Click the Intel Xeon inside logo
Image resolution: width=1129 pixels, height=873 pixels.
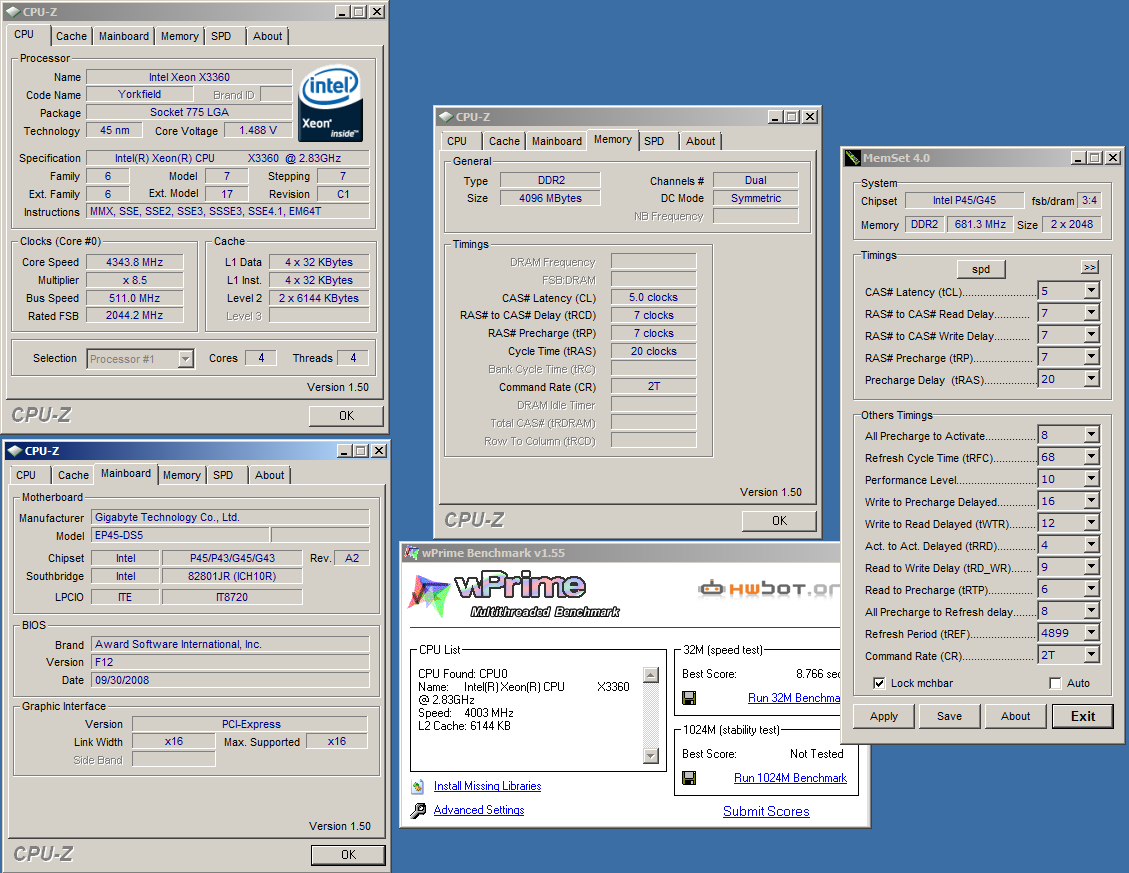[330, 104]
